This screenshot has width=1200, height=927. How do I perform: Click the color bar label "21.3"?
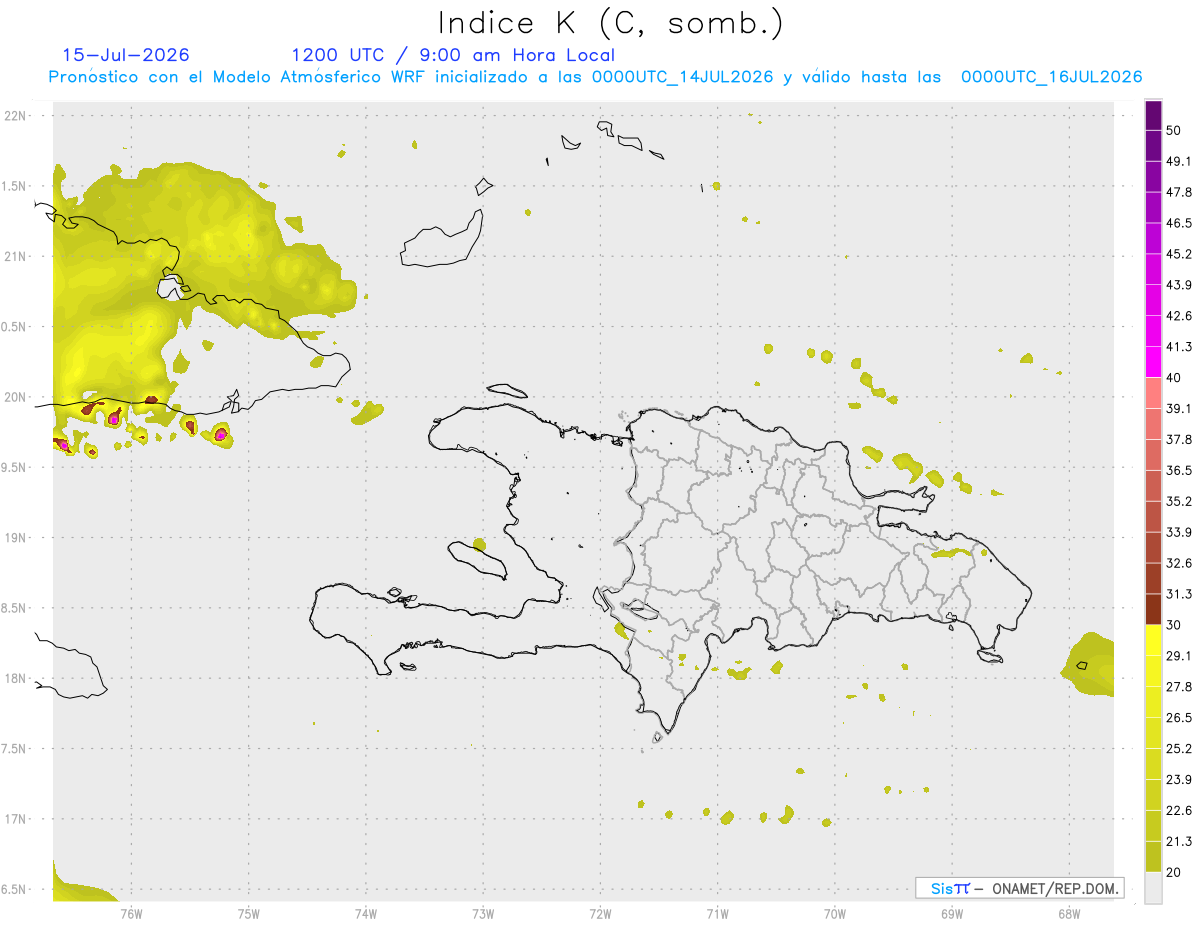(x=1180, y=842)
